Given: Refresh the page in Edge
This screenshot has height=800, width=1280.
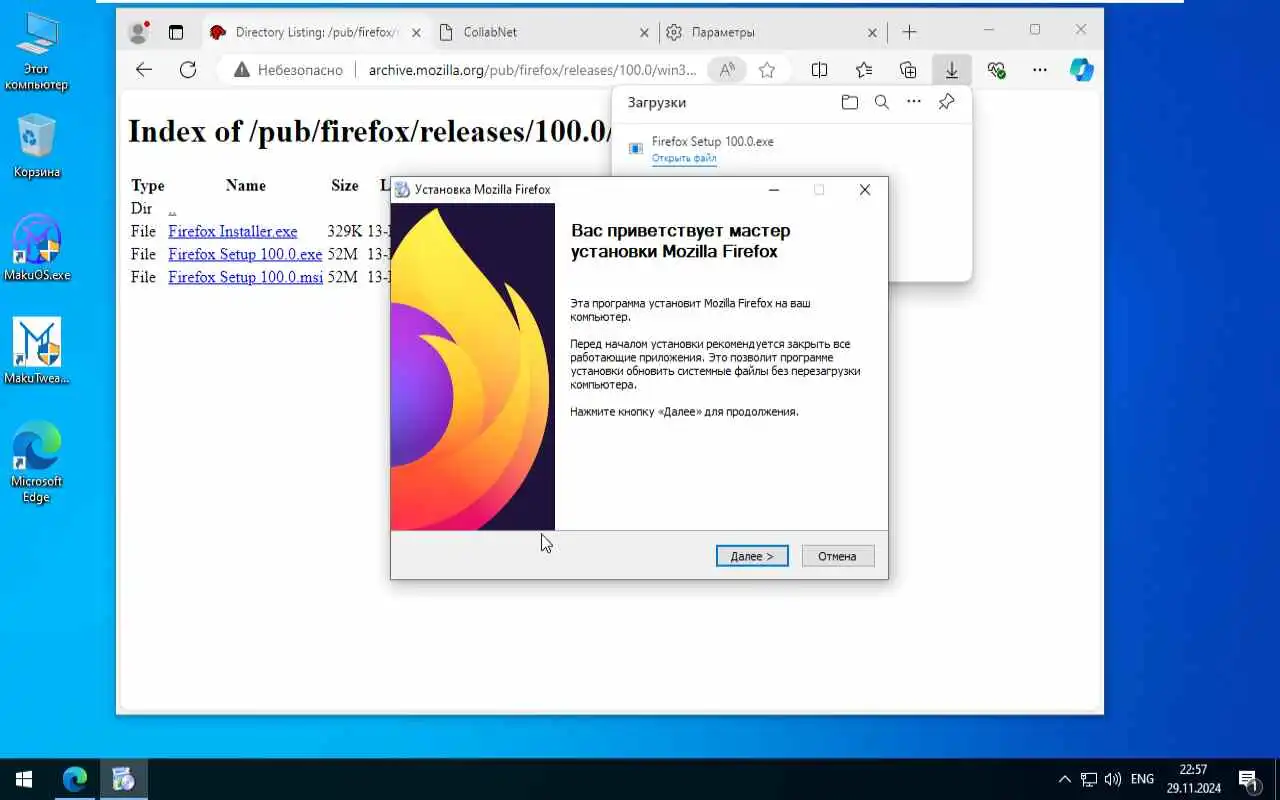Looking at the screenshot, I should click(188, 70).
